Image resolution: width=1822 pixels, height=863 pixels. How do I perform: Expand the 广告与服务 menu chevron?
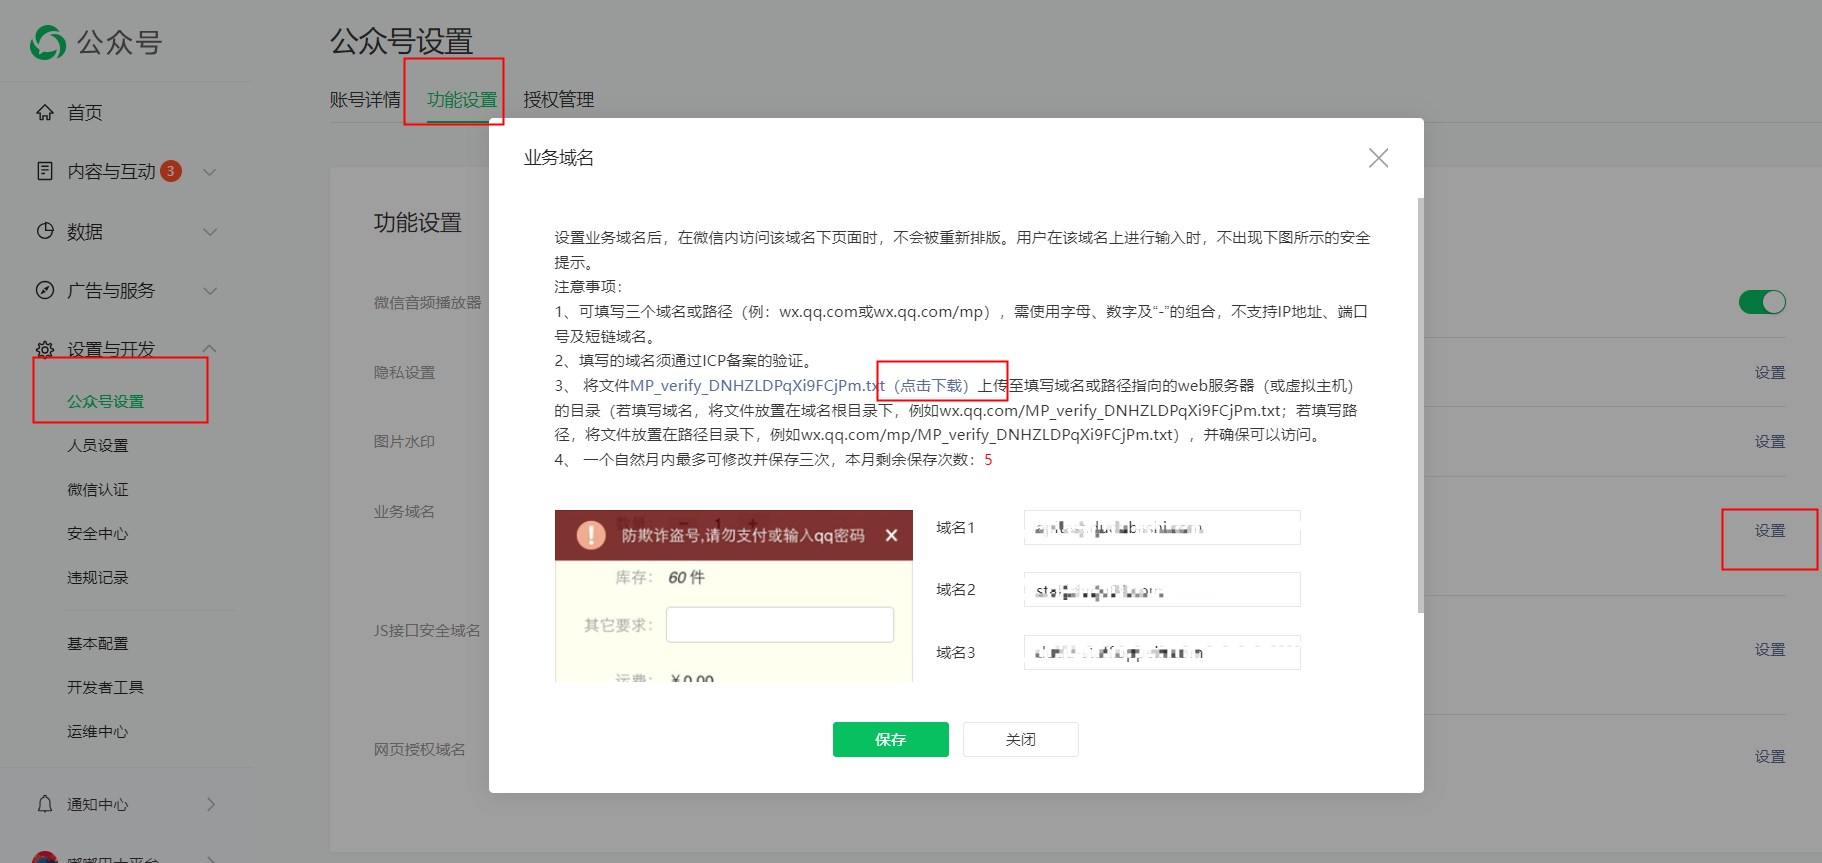click(x=210, y=291)
